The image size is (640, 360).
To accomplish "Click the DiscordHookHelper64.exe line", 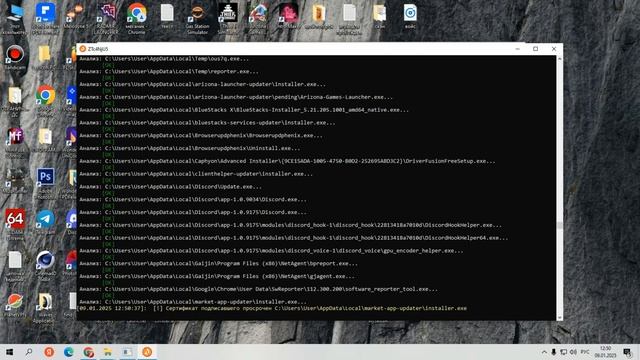I will tap(294, 238).
